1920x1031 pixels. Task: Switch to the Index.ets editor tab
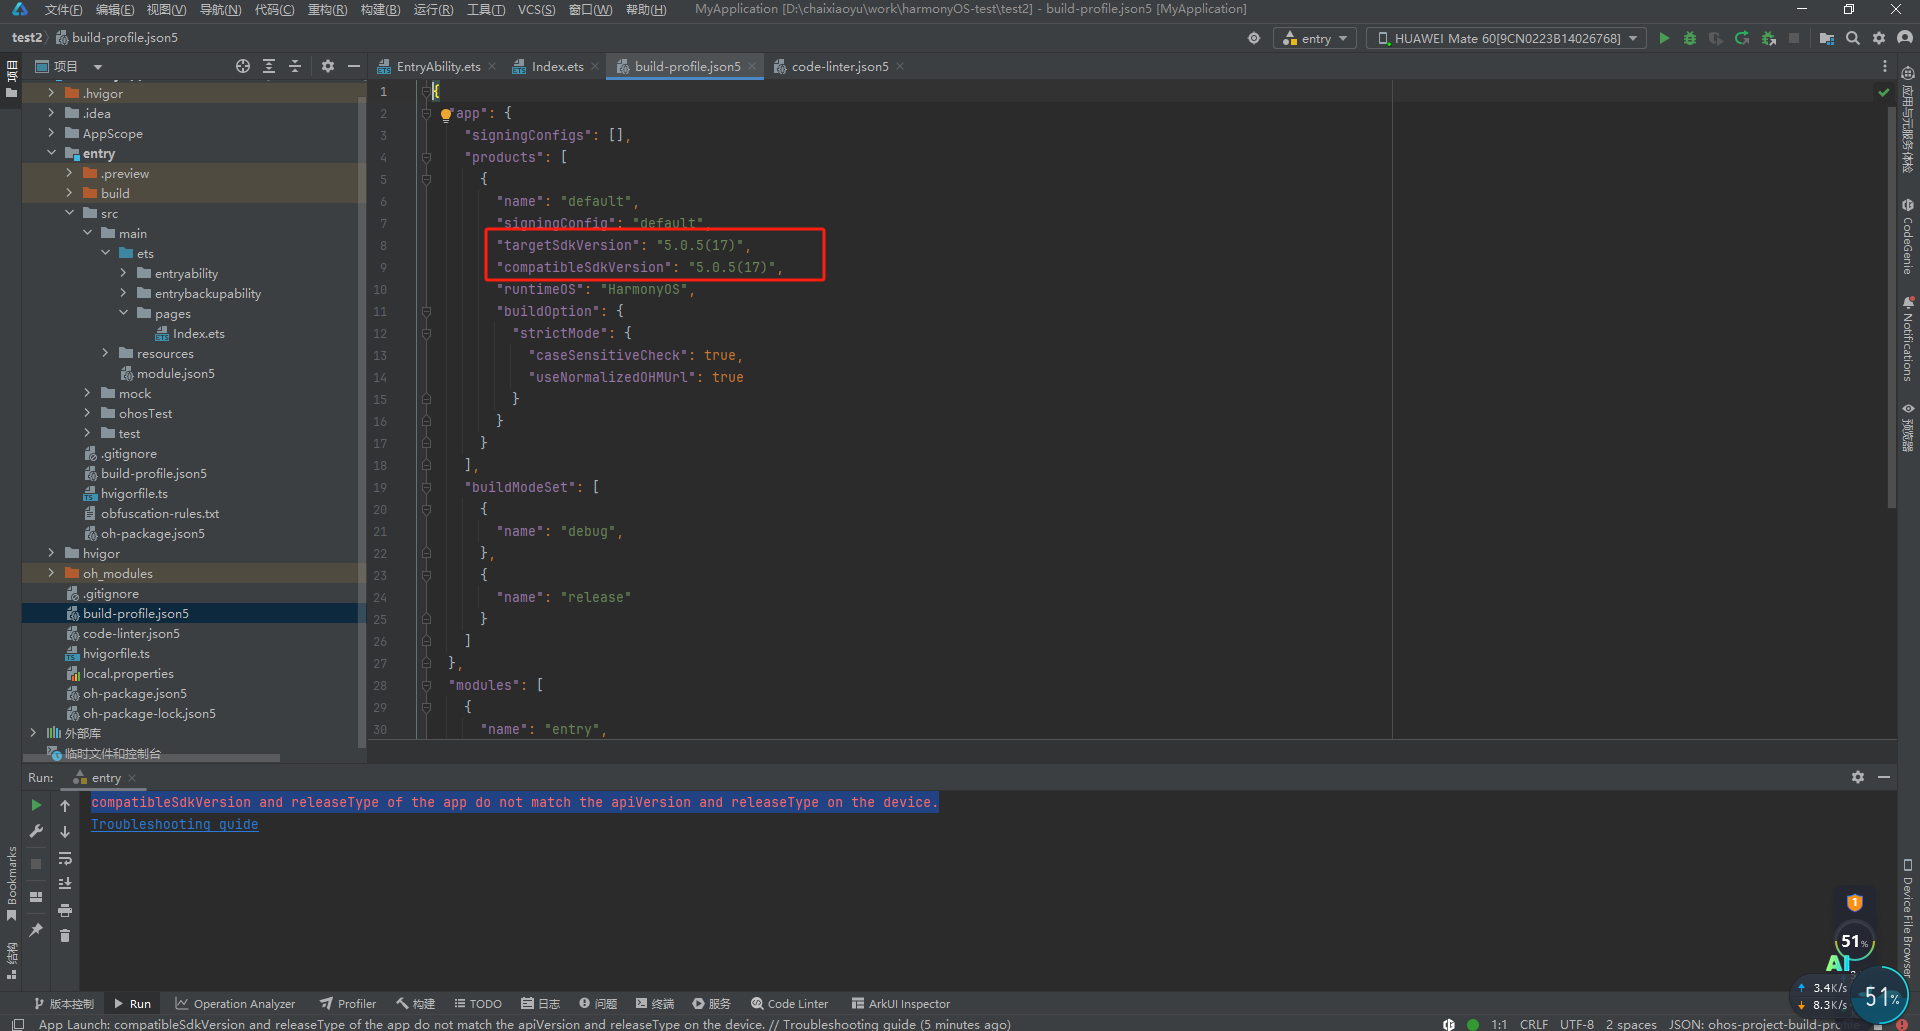556,66
